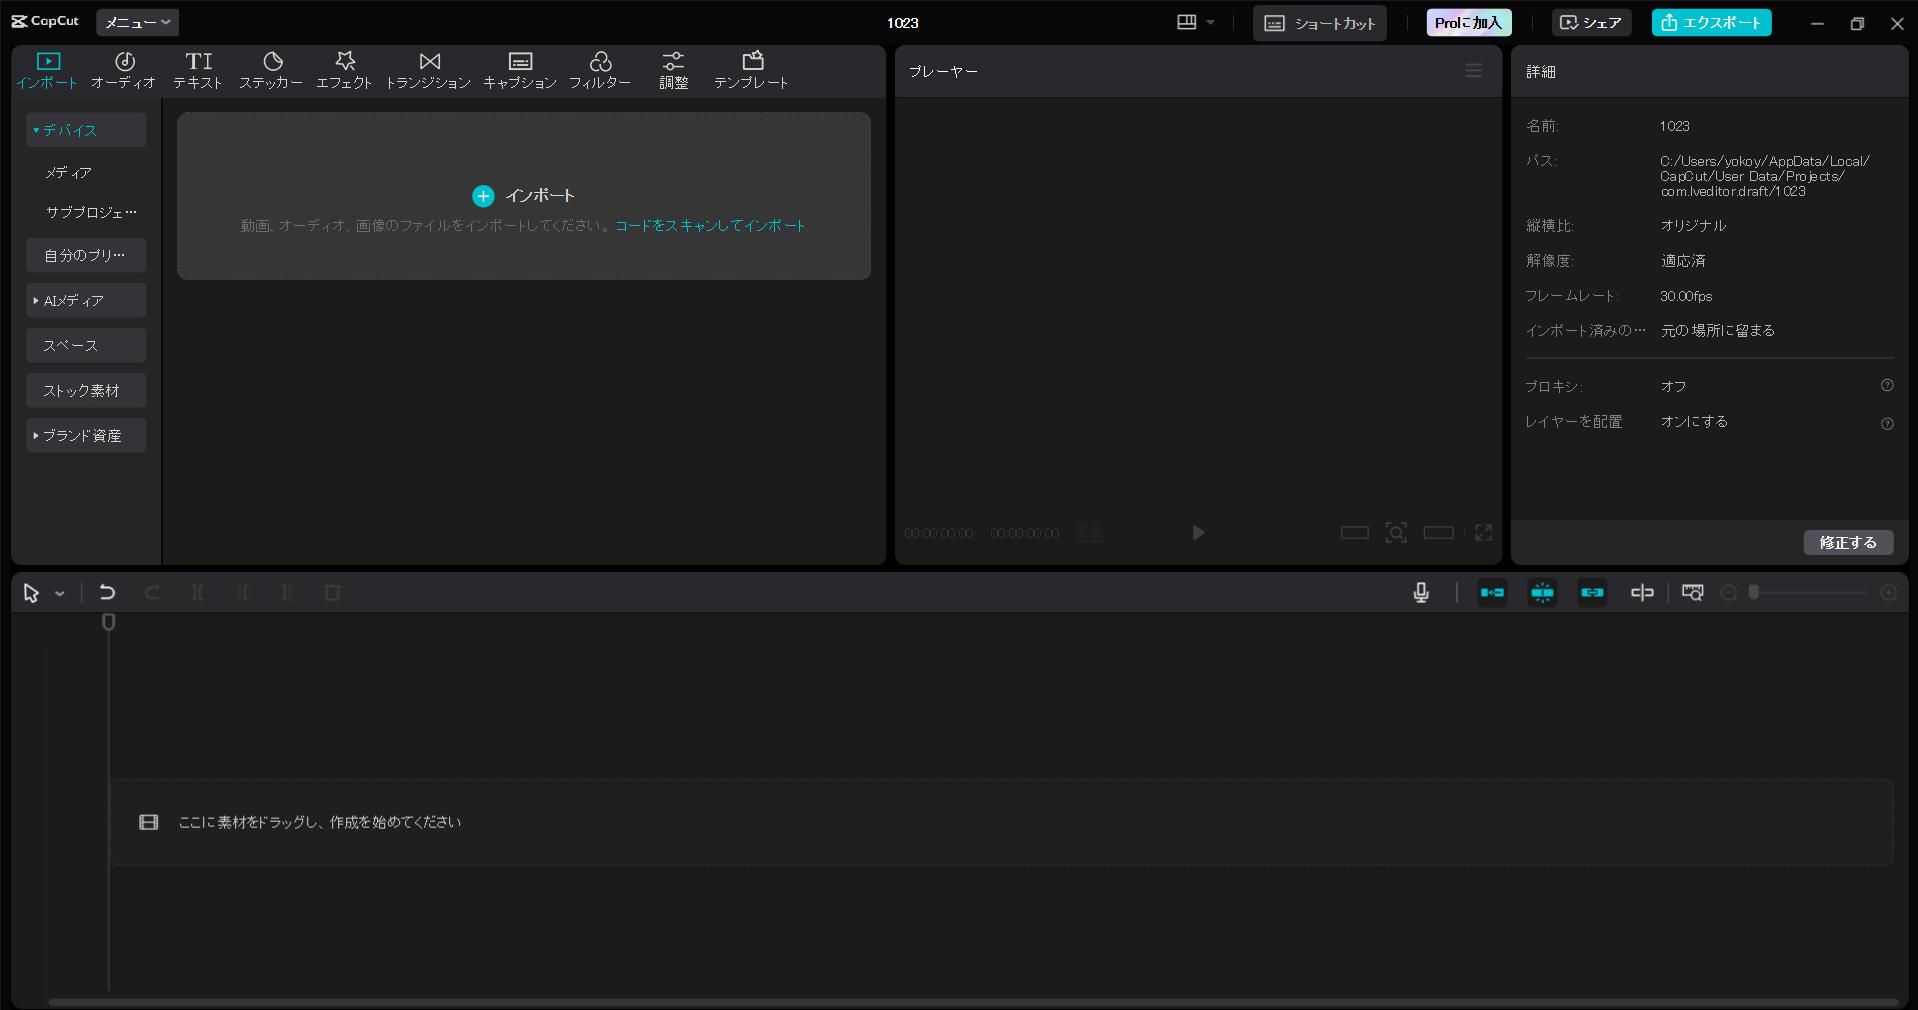Toggle the clip linkage option
Screen dimensions: 1918x1010
pos(1592,593)
